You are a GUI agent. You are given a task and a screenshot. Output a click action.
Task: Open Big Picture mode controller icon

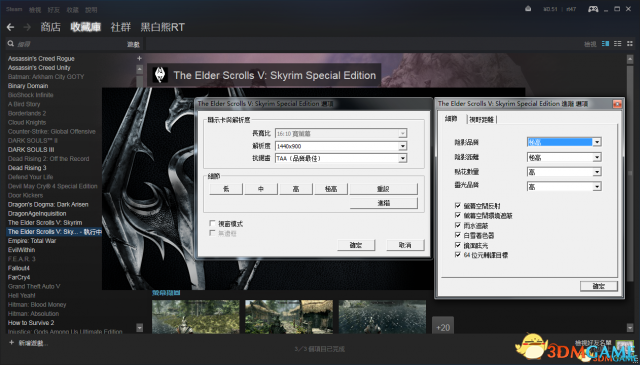tap(593, 9)
